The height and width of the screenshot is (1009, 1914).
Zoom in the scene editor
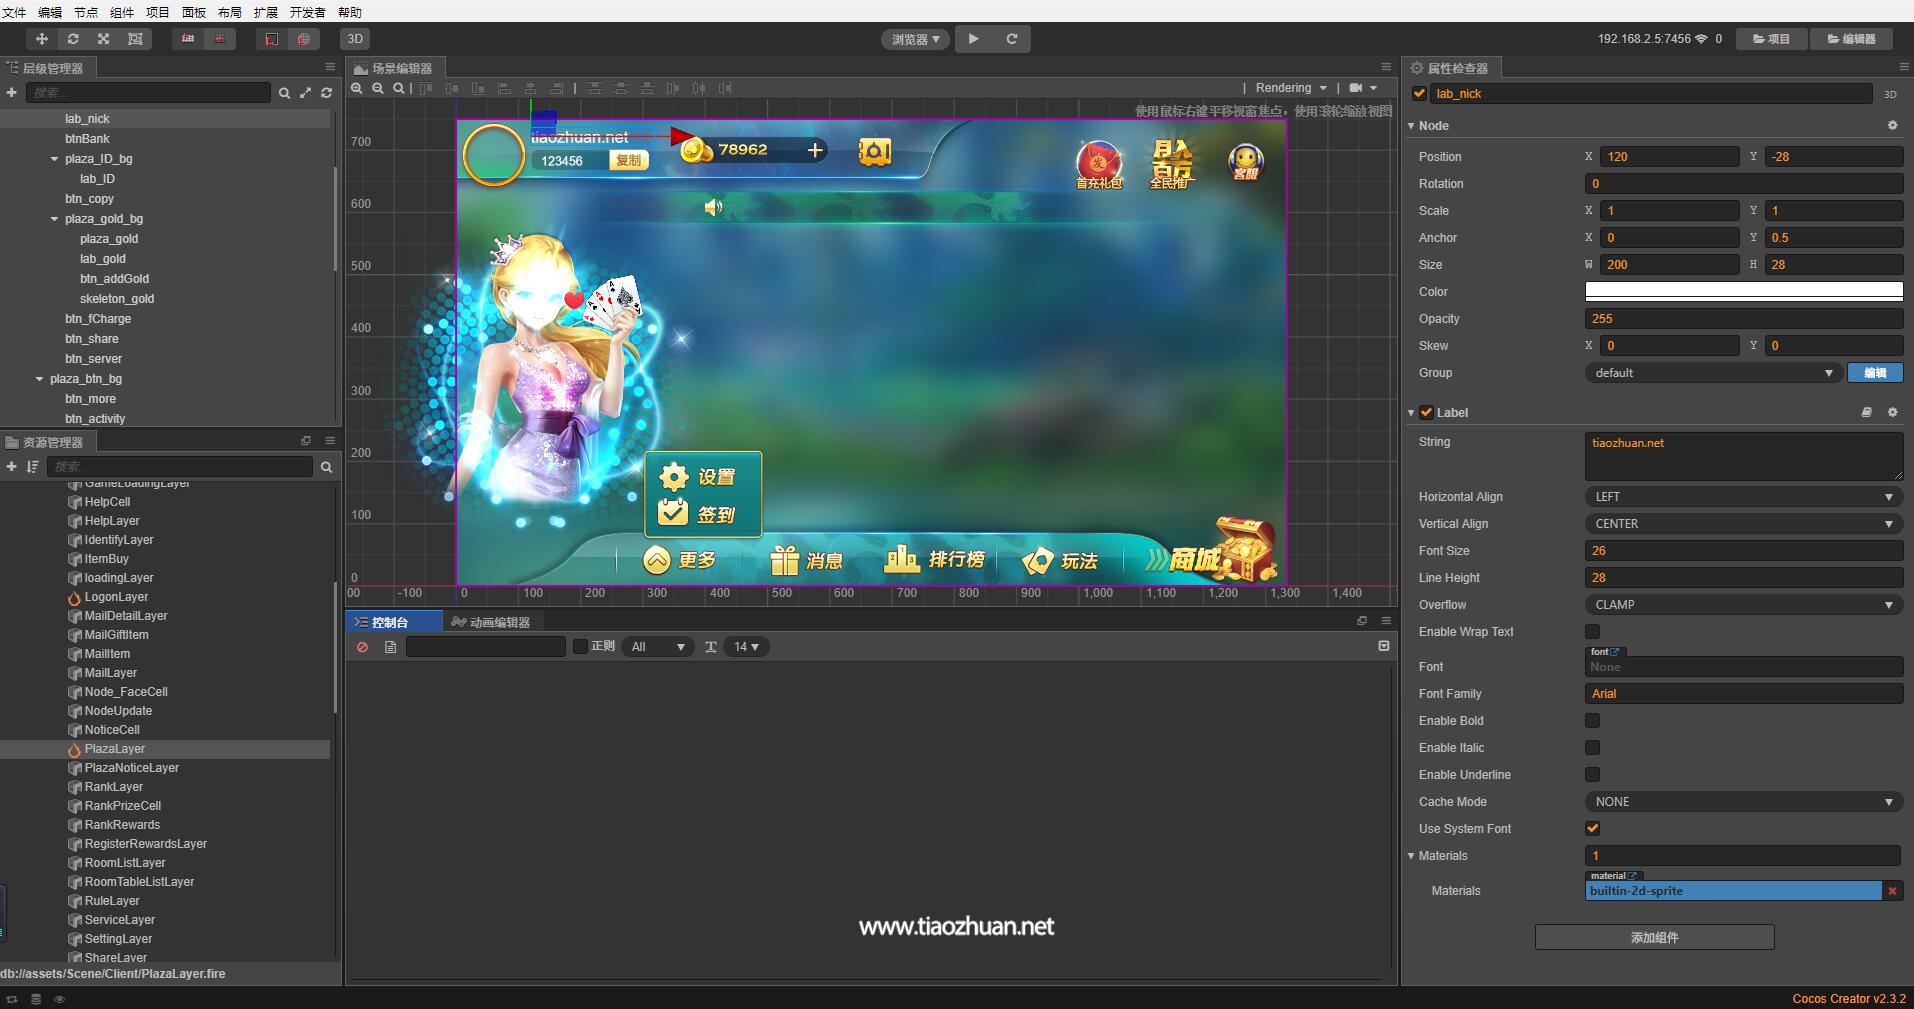[356, 88]
